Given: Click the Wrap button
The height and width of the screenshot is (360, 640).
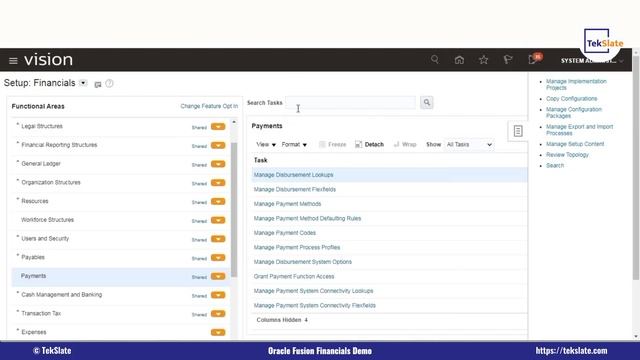Looking at the screenshot, I should pyautogui.click(x=405, y=144).
